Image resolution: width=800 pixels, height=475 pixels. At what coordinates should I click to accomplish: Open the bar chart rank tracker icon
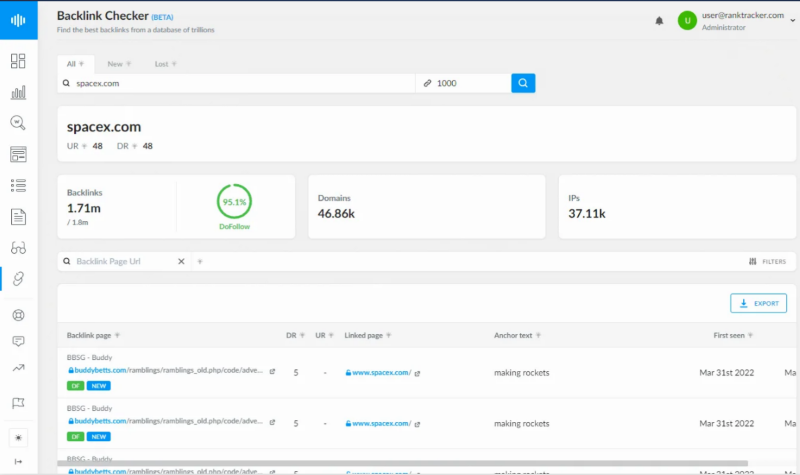(x=18, y=92)
